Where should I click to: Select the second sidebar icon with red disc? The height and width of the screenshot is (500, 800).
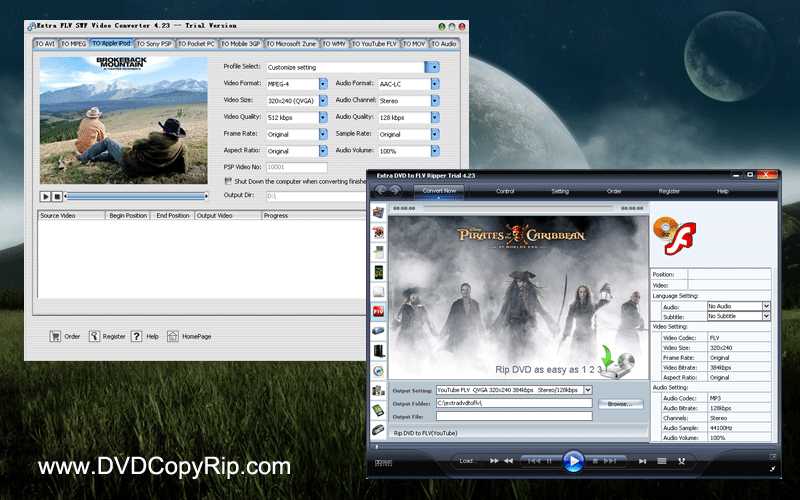tap(378, 232)
